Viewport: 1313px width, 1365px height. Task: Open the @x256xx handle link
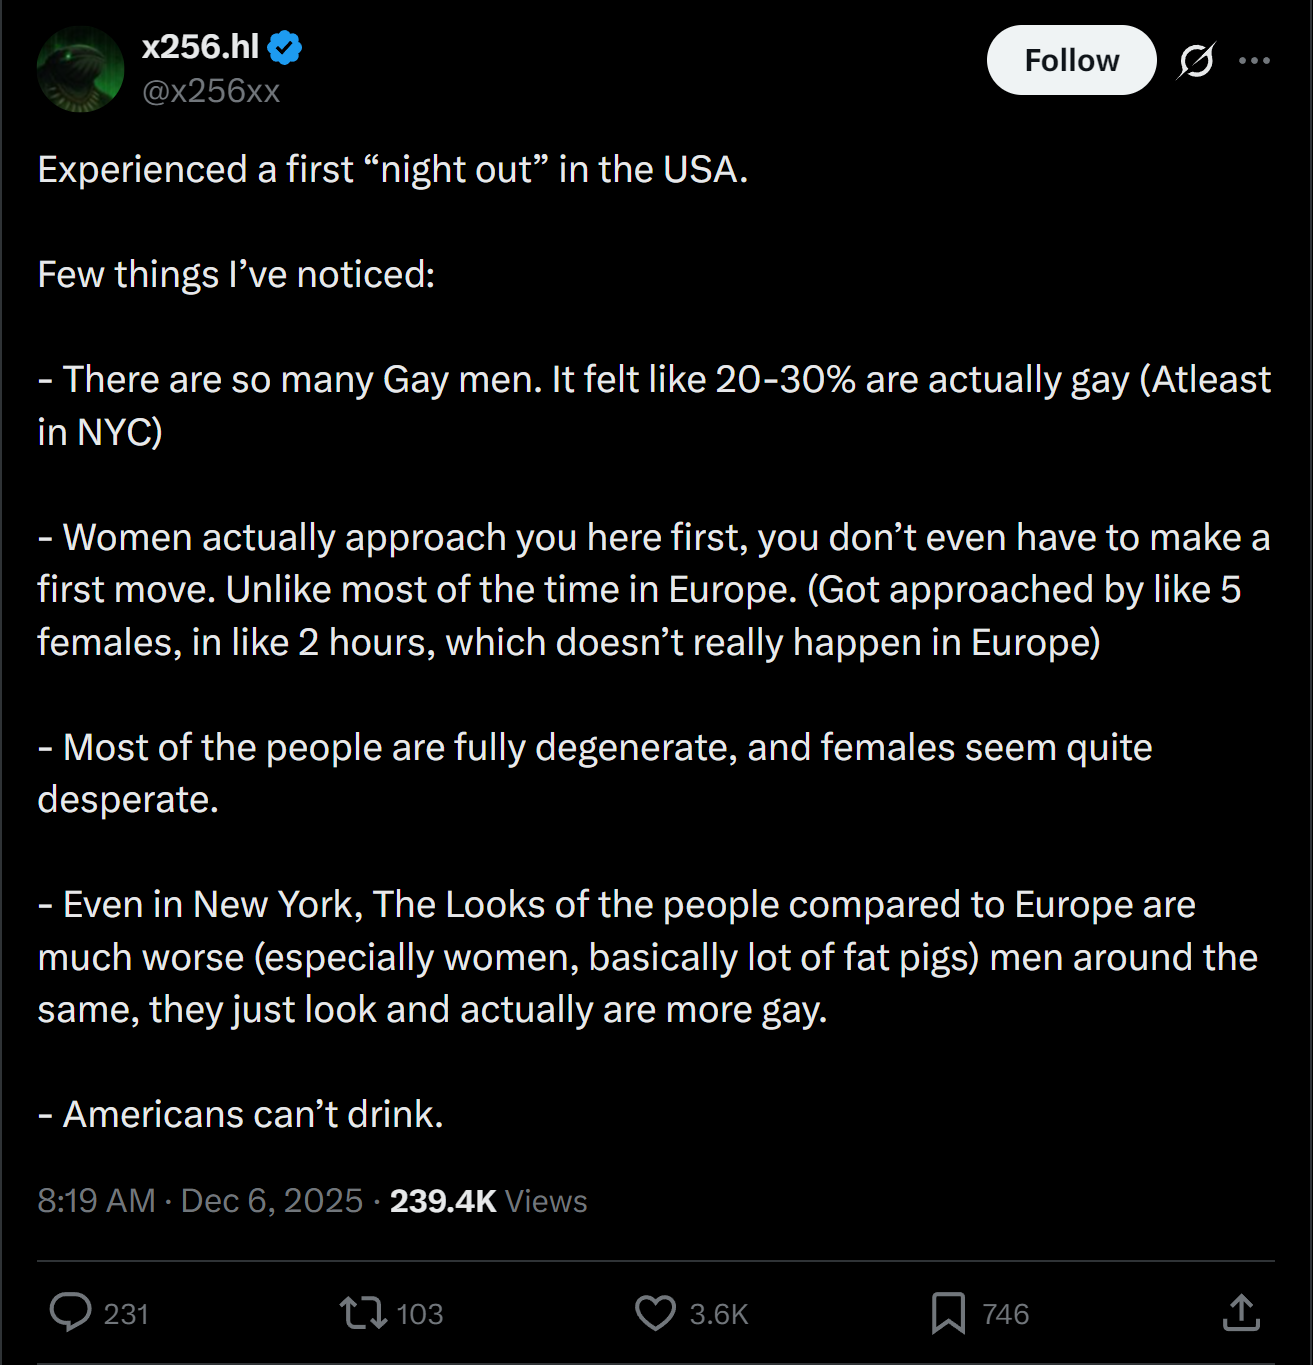click(x=211, y=91)
